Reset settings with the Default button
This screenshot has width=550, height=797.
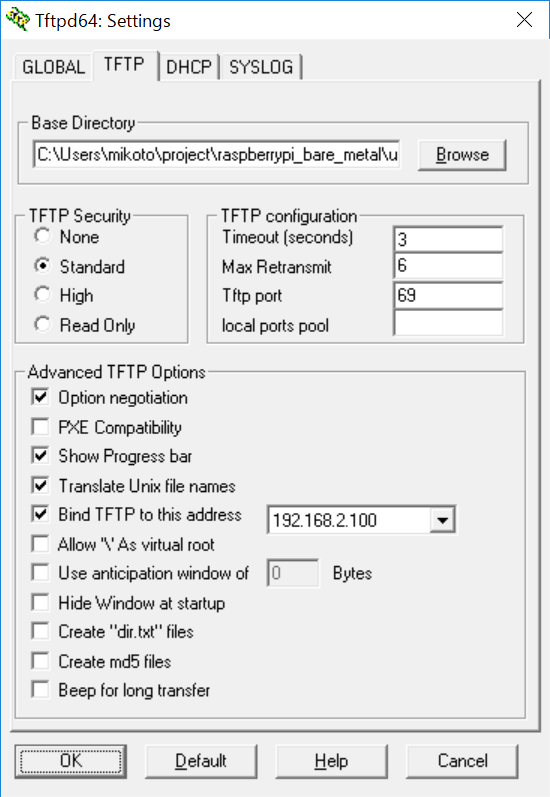(x=201, y=761)
